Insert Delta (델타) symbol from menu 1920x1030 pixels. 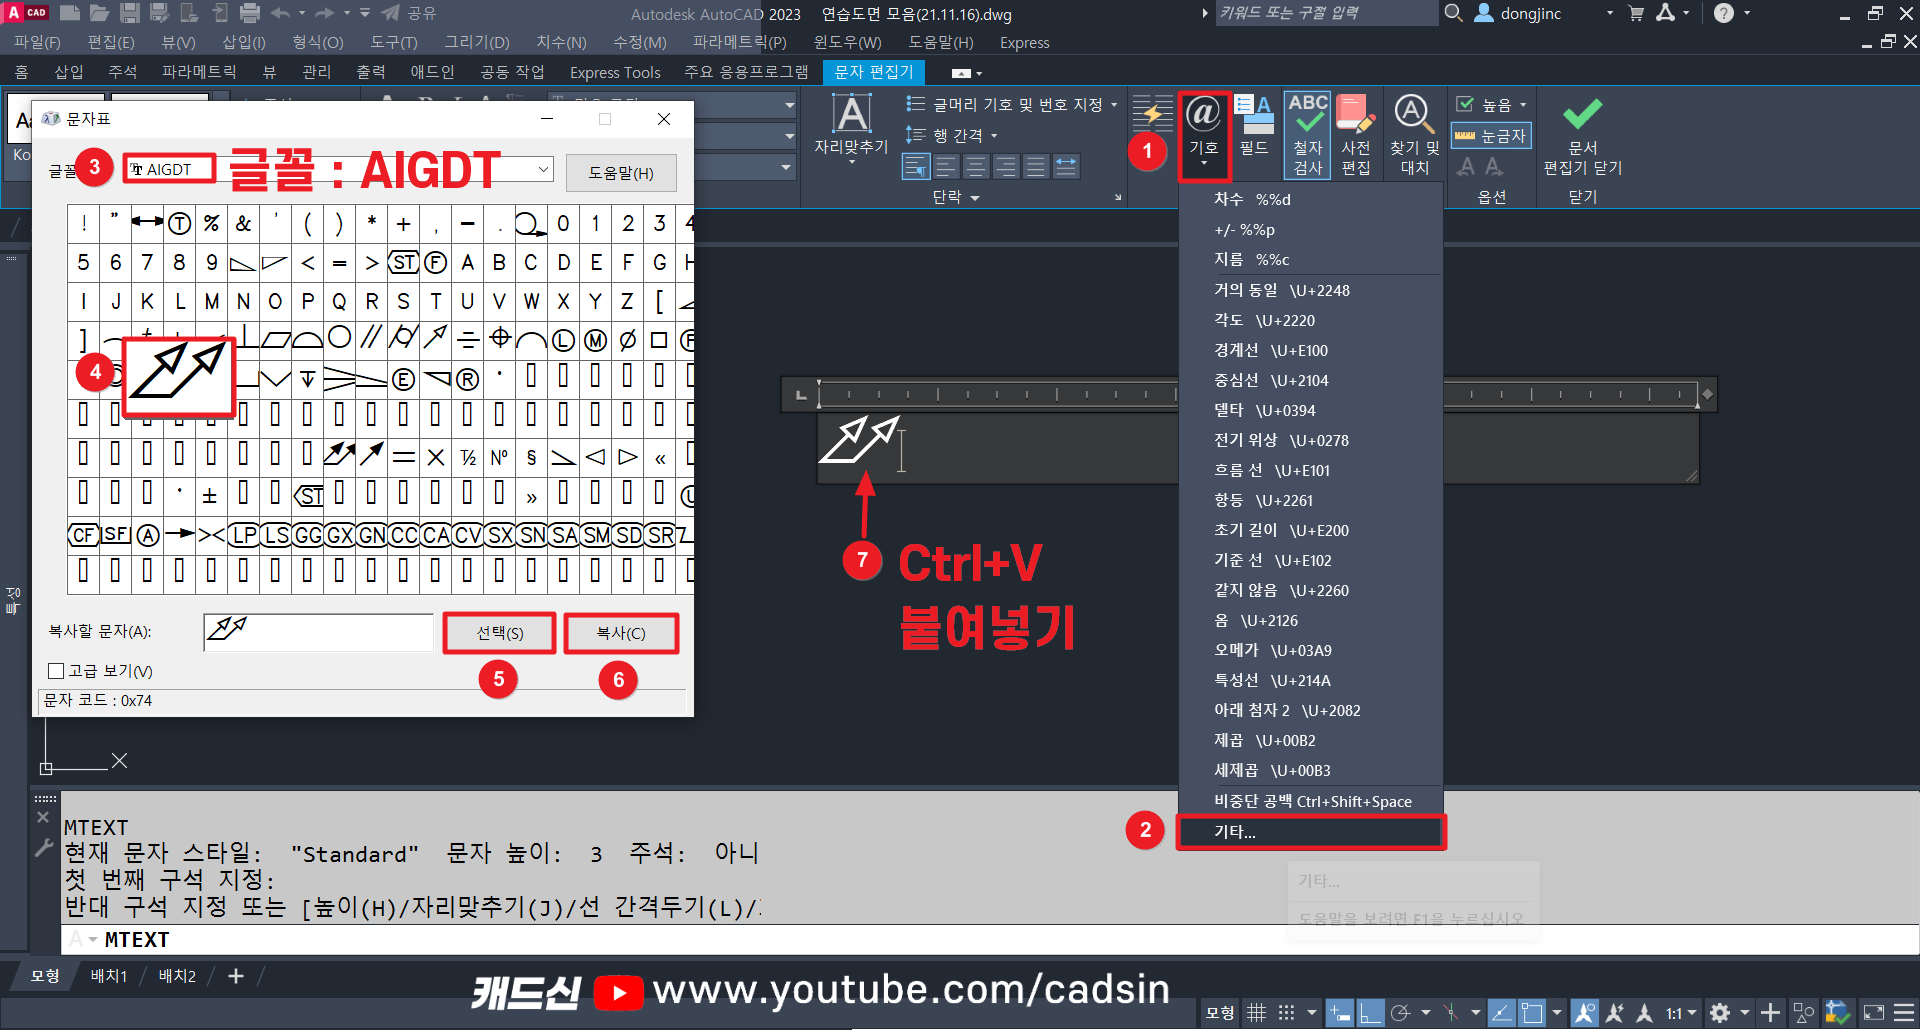[x=1310, y=410]
